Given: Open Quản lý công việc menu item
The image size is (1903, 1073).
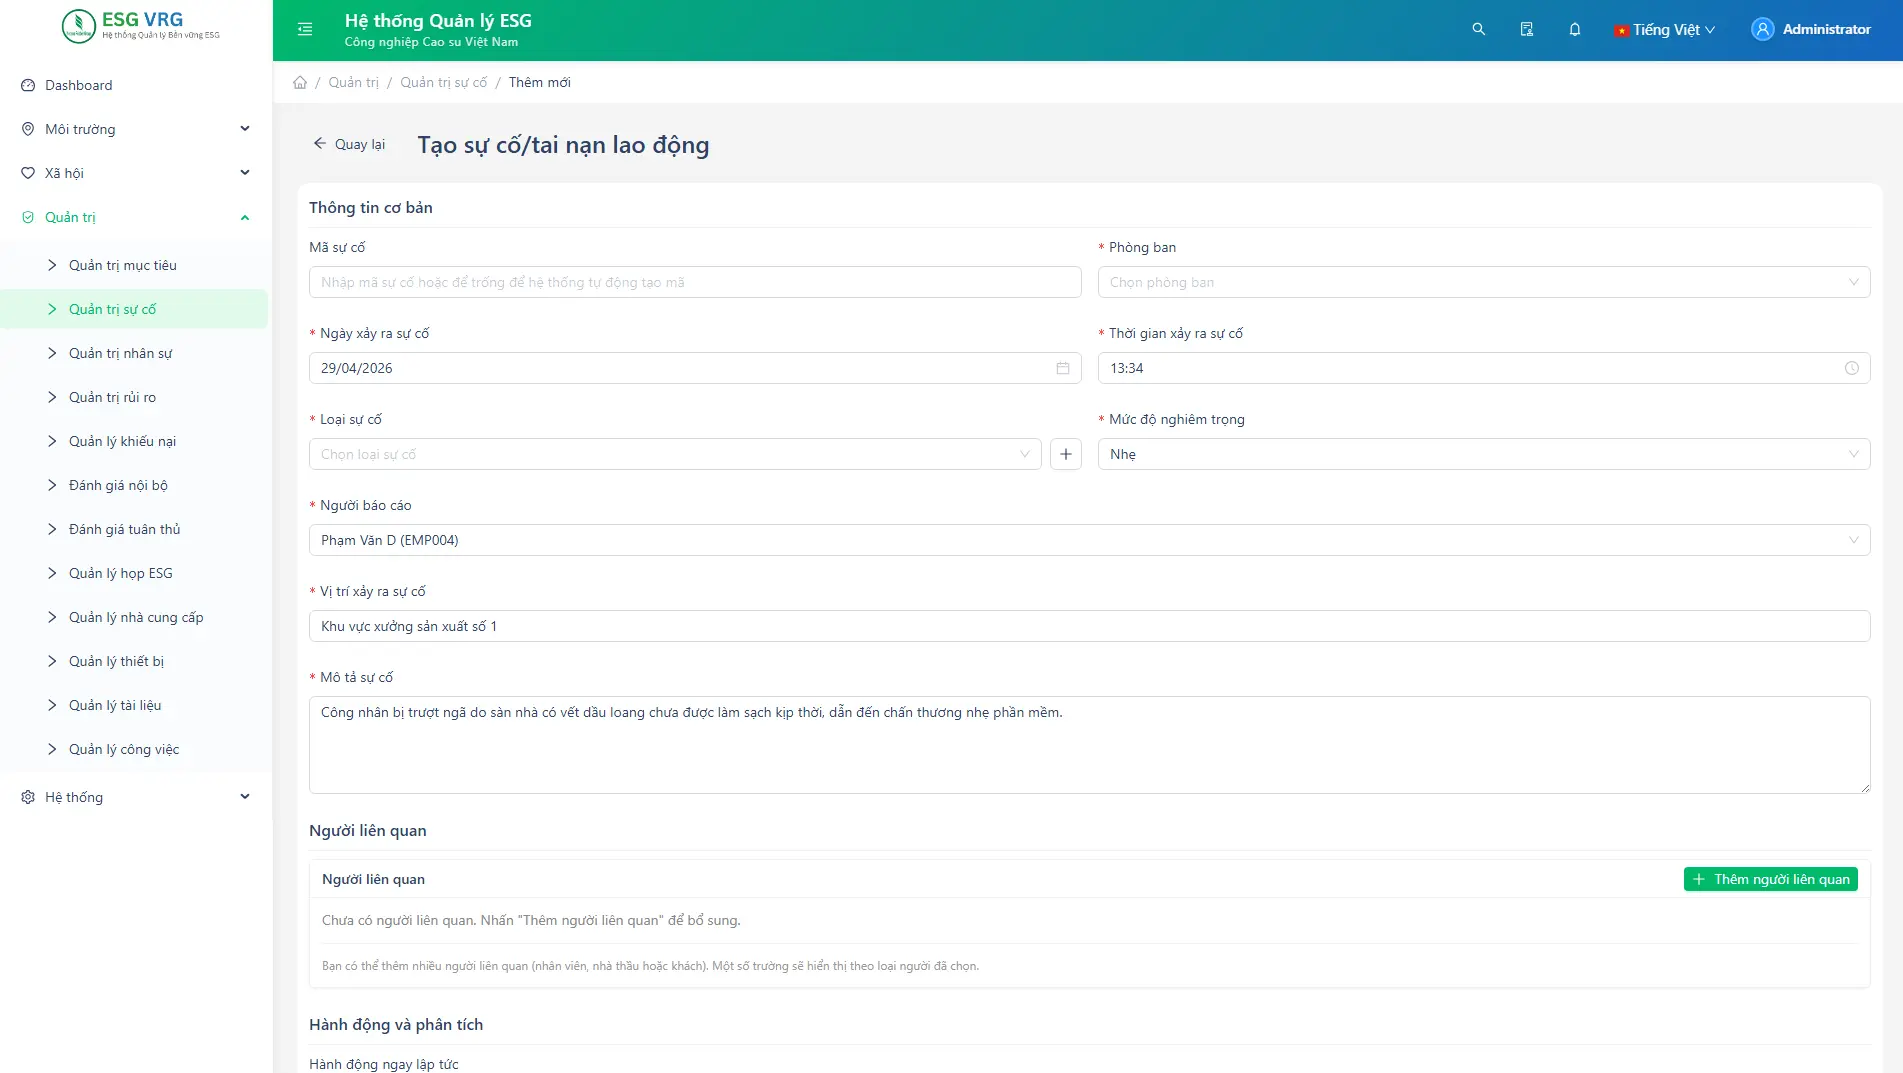Looking at the screenshot, I should pos(135,749).
